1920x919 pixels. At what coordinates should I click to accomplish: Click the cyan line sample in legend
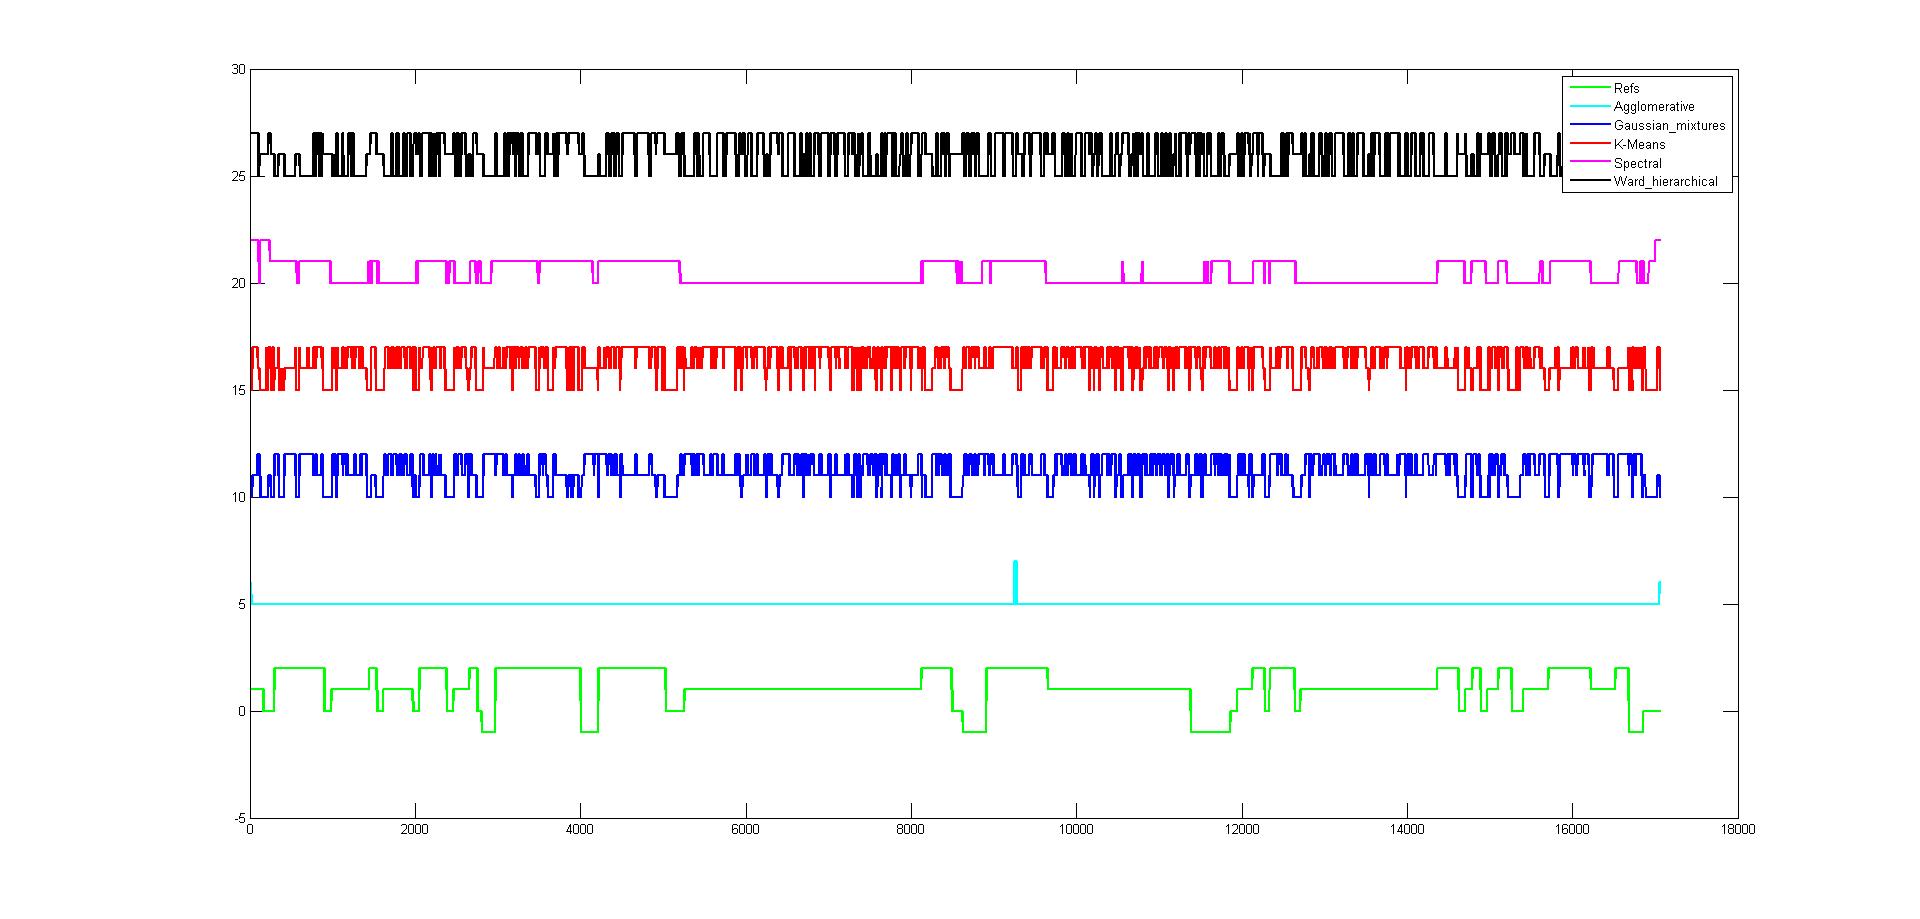pyautogui.click(x=1587, y=106)
